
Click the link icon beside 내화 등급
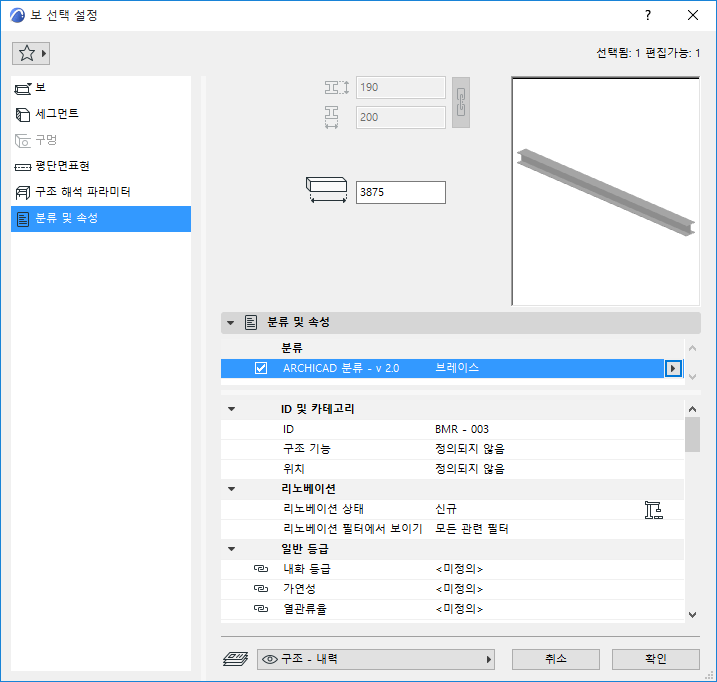coord(261,569)
